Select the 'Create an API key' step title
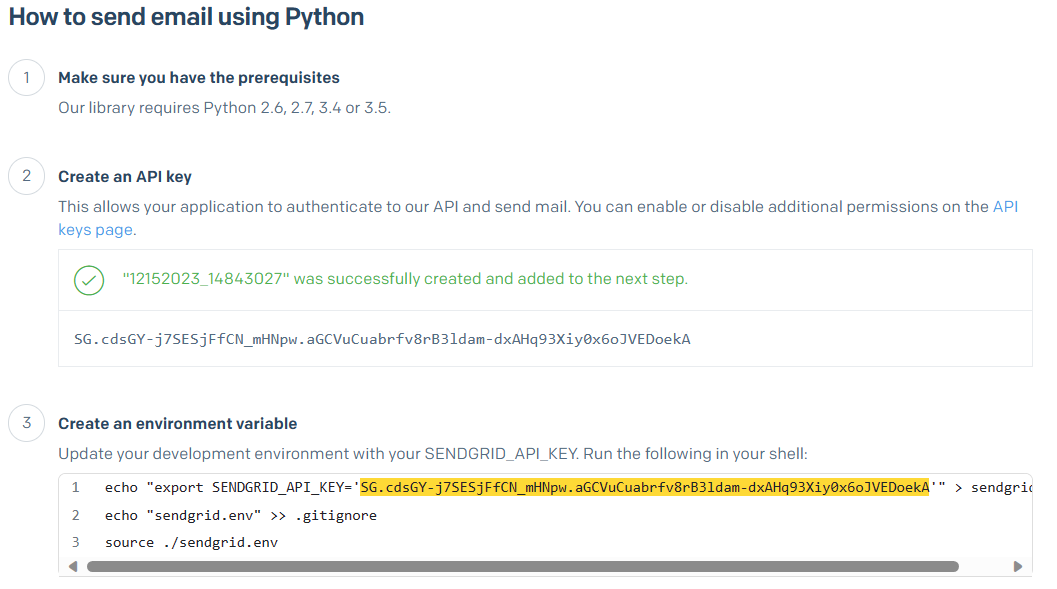 click(125, 177)
